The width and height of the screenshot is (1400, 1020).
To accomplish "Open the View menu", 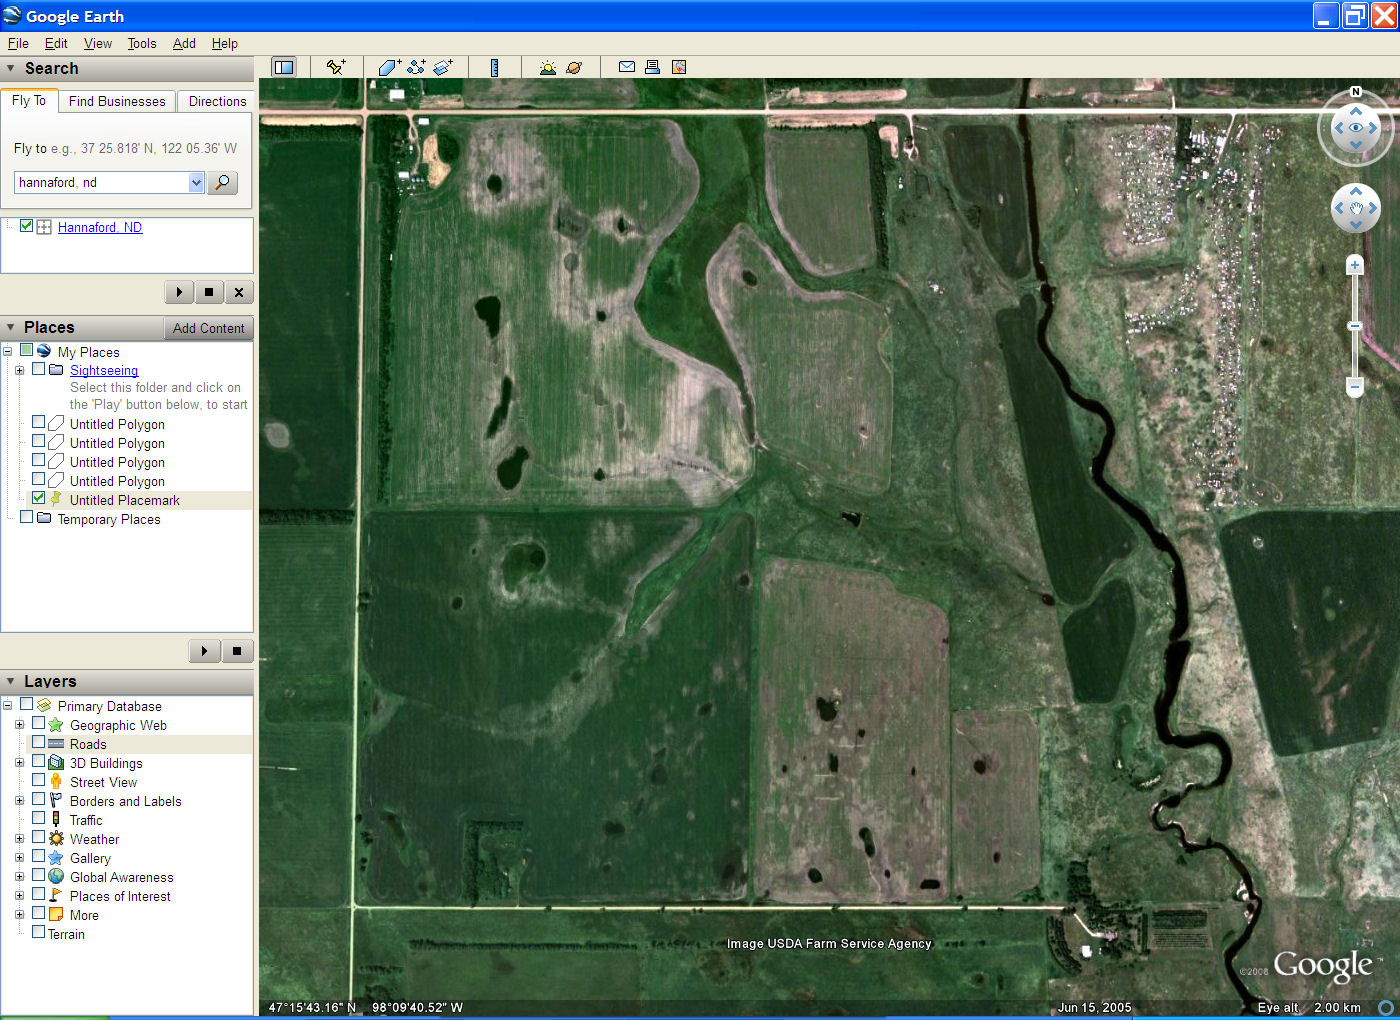I will (98, 43).
